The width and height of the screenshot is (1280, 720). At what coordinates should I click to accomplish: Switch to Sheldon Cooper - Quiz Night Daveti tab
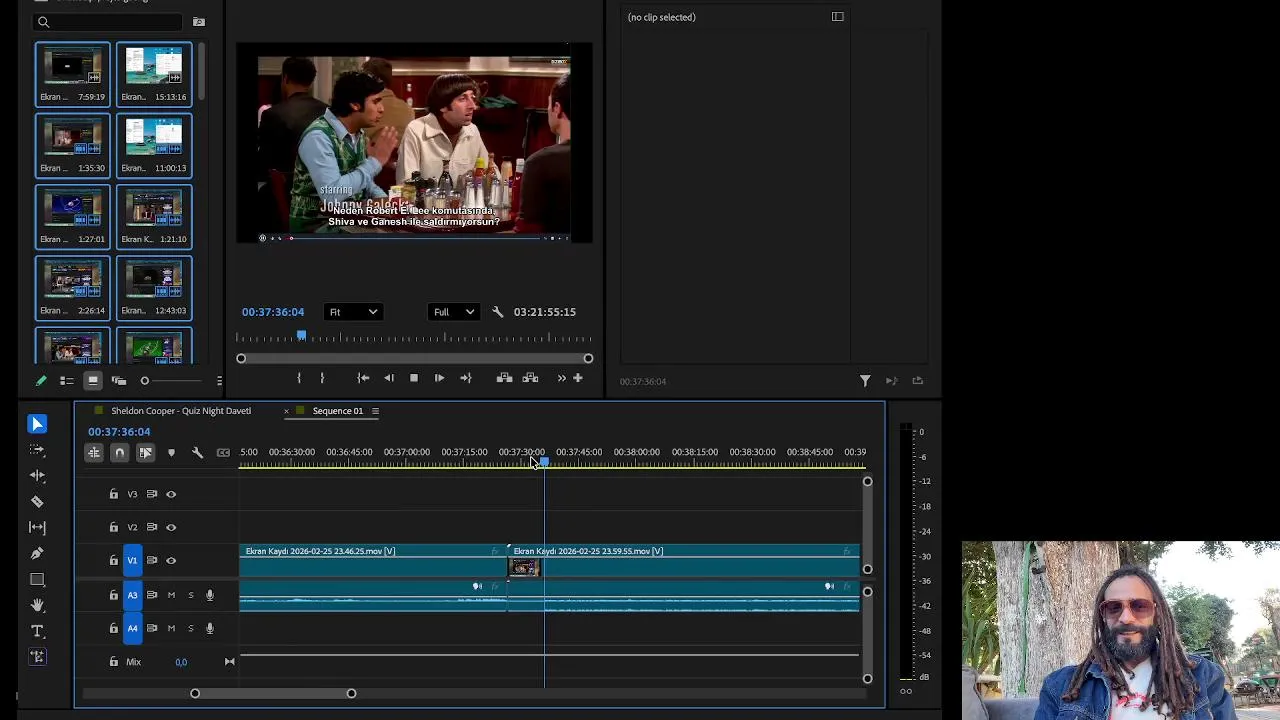point(181,411)
